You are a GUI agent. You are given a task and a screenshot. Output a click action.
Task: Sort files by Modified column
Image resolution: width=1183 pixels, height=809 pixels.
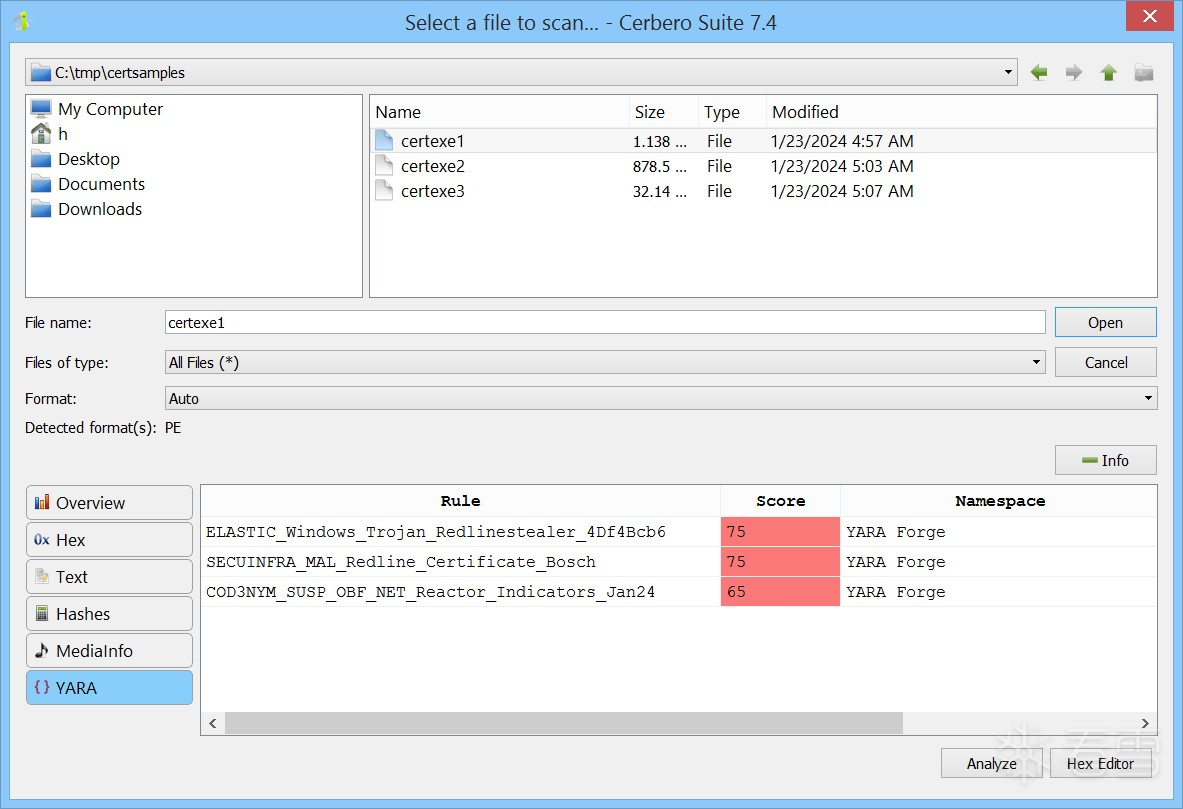click(x=961, y=112)
